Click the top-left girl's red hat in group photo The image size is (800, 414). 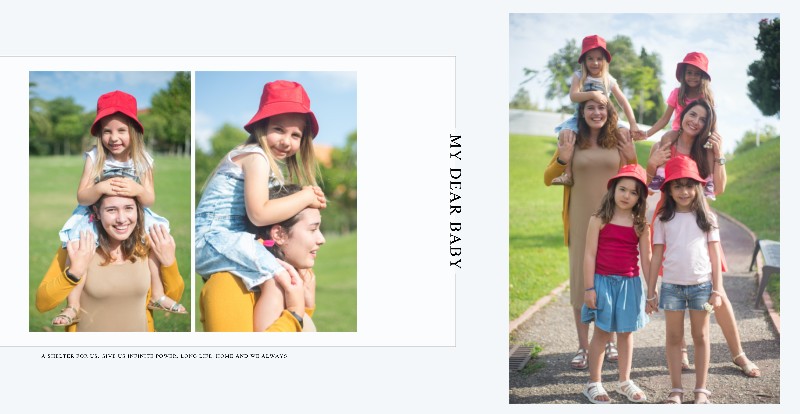pyautogui.click(x=594, y=48)
